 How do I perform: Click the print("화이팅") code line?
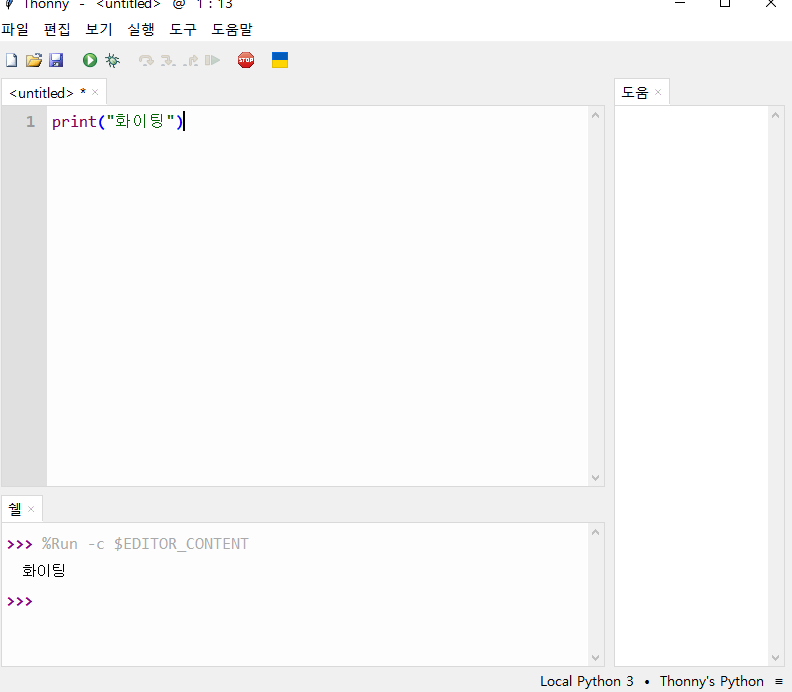117,122
